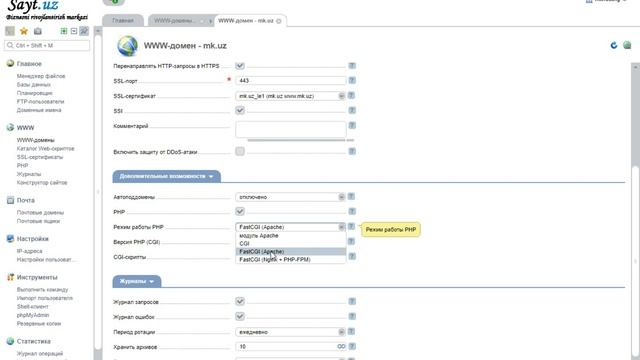The width and height of the screenshot is (640, 360).
Task: Open SSL-сертификаты in sidebar
Action: coord(40,157)
